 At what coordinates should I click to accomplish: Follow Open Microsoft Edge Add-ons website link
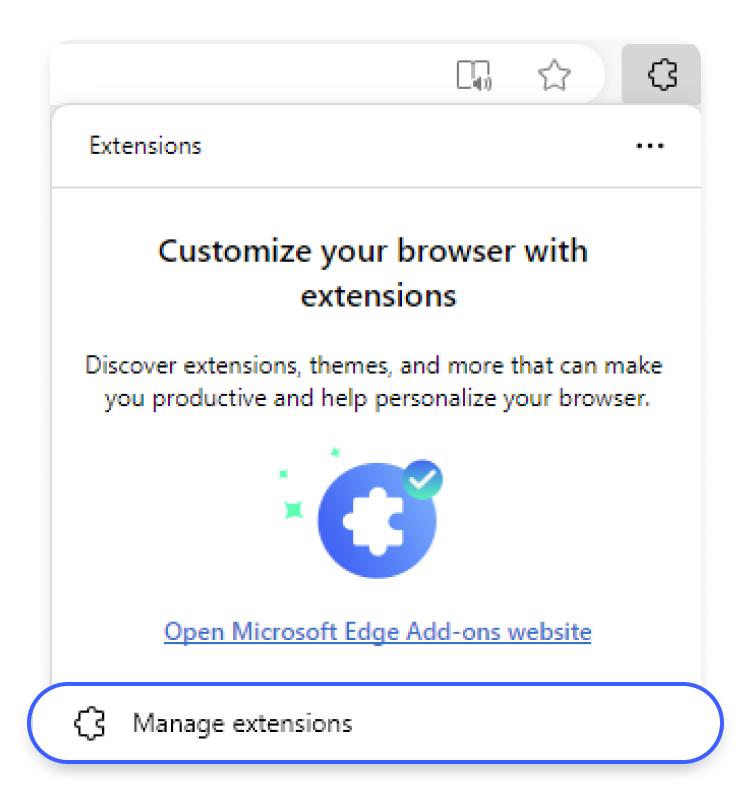pos(378,633)
